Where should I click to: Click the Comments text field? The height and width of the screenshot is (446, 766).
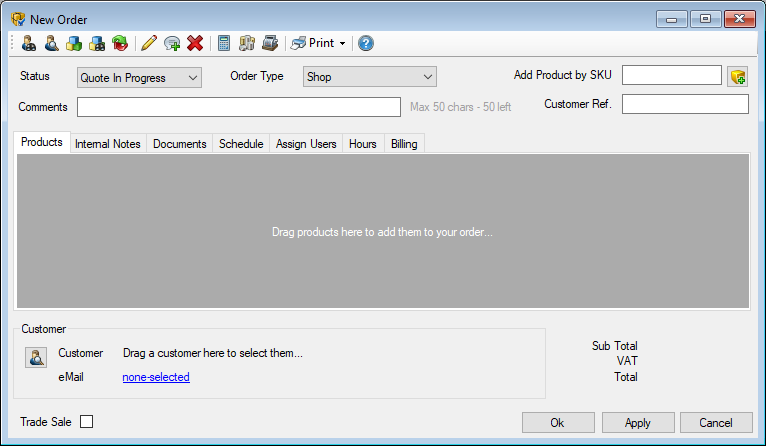[x=239, y=107]
